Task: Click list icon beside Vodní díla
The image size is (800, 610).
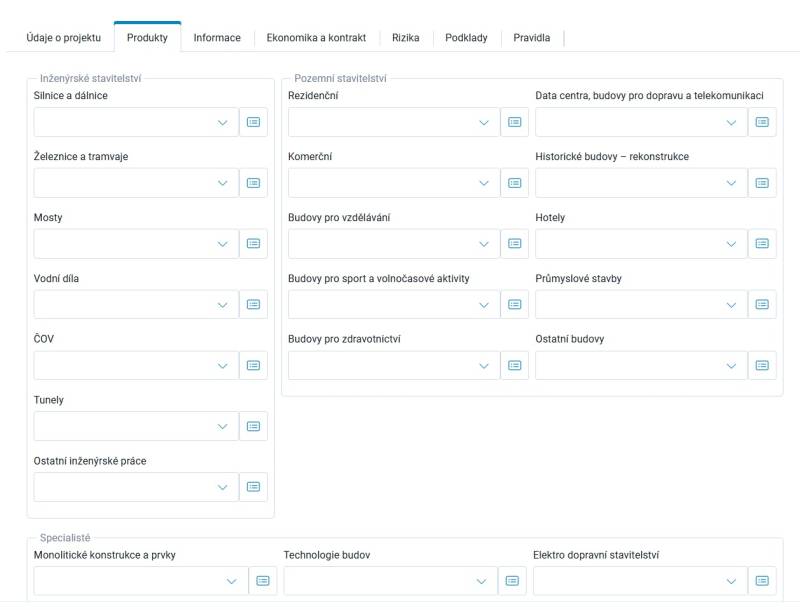Action: [x=253, y=304]
